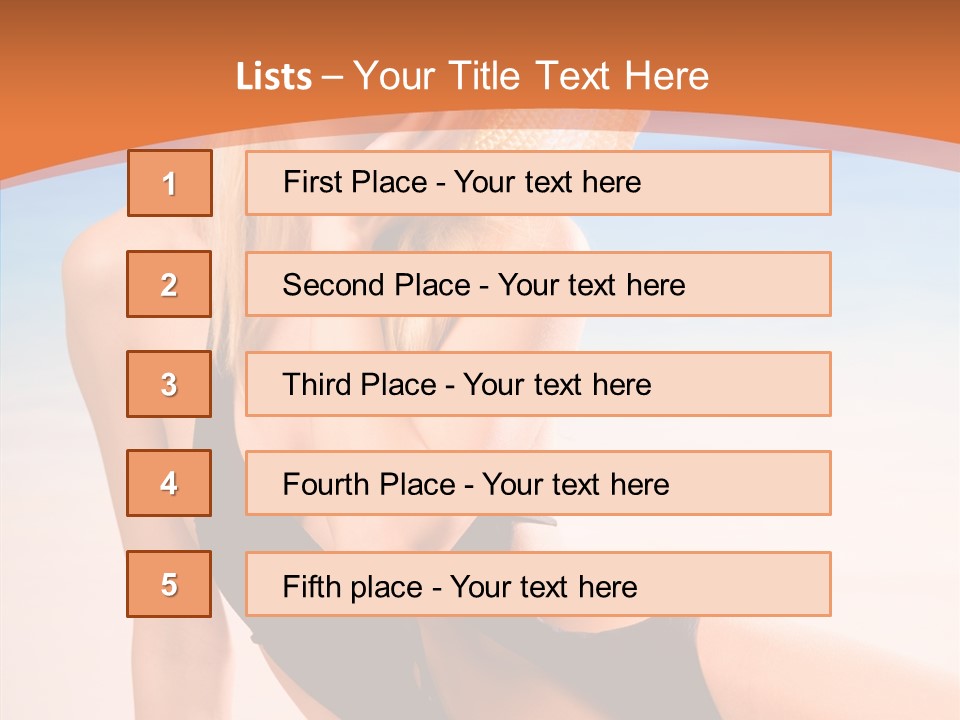Select the number 2 box

170,284
